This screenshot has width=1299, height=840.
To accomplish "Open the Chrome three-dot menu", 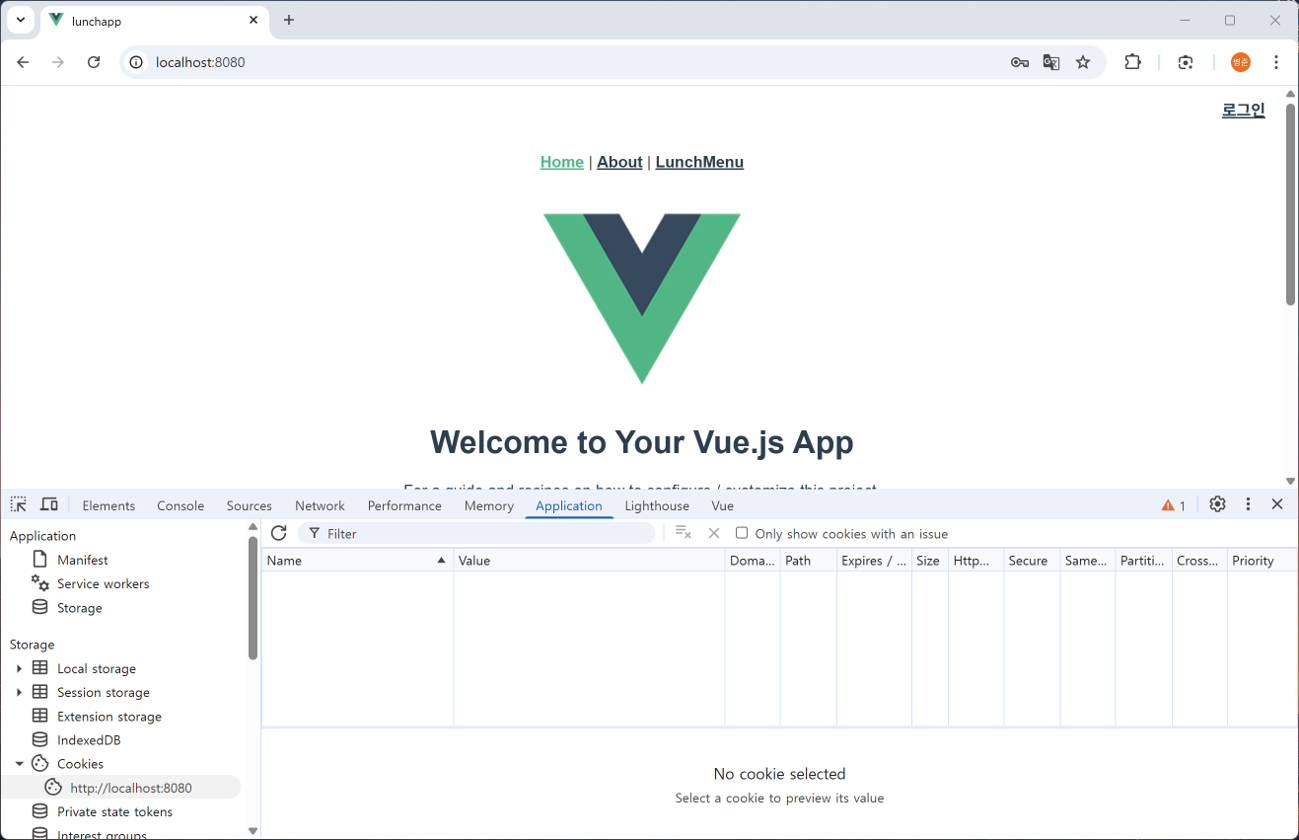I will tap(1276, 62).
